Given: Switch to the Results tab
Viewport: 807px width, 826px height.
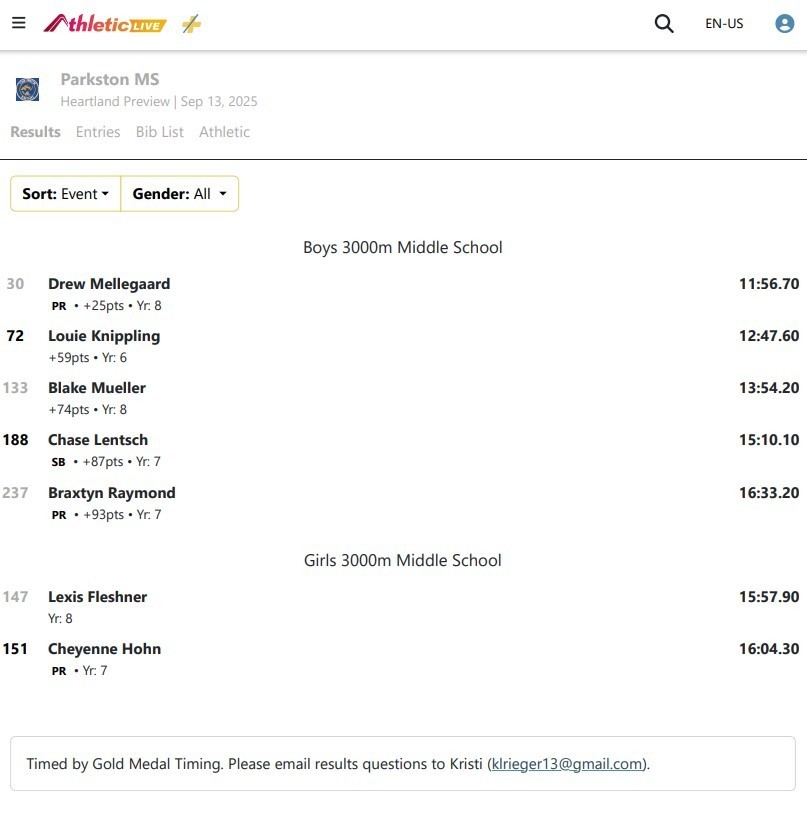Looking at the screenshot, I should pos(35,132).
